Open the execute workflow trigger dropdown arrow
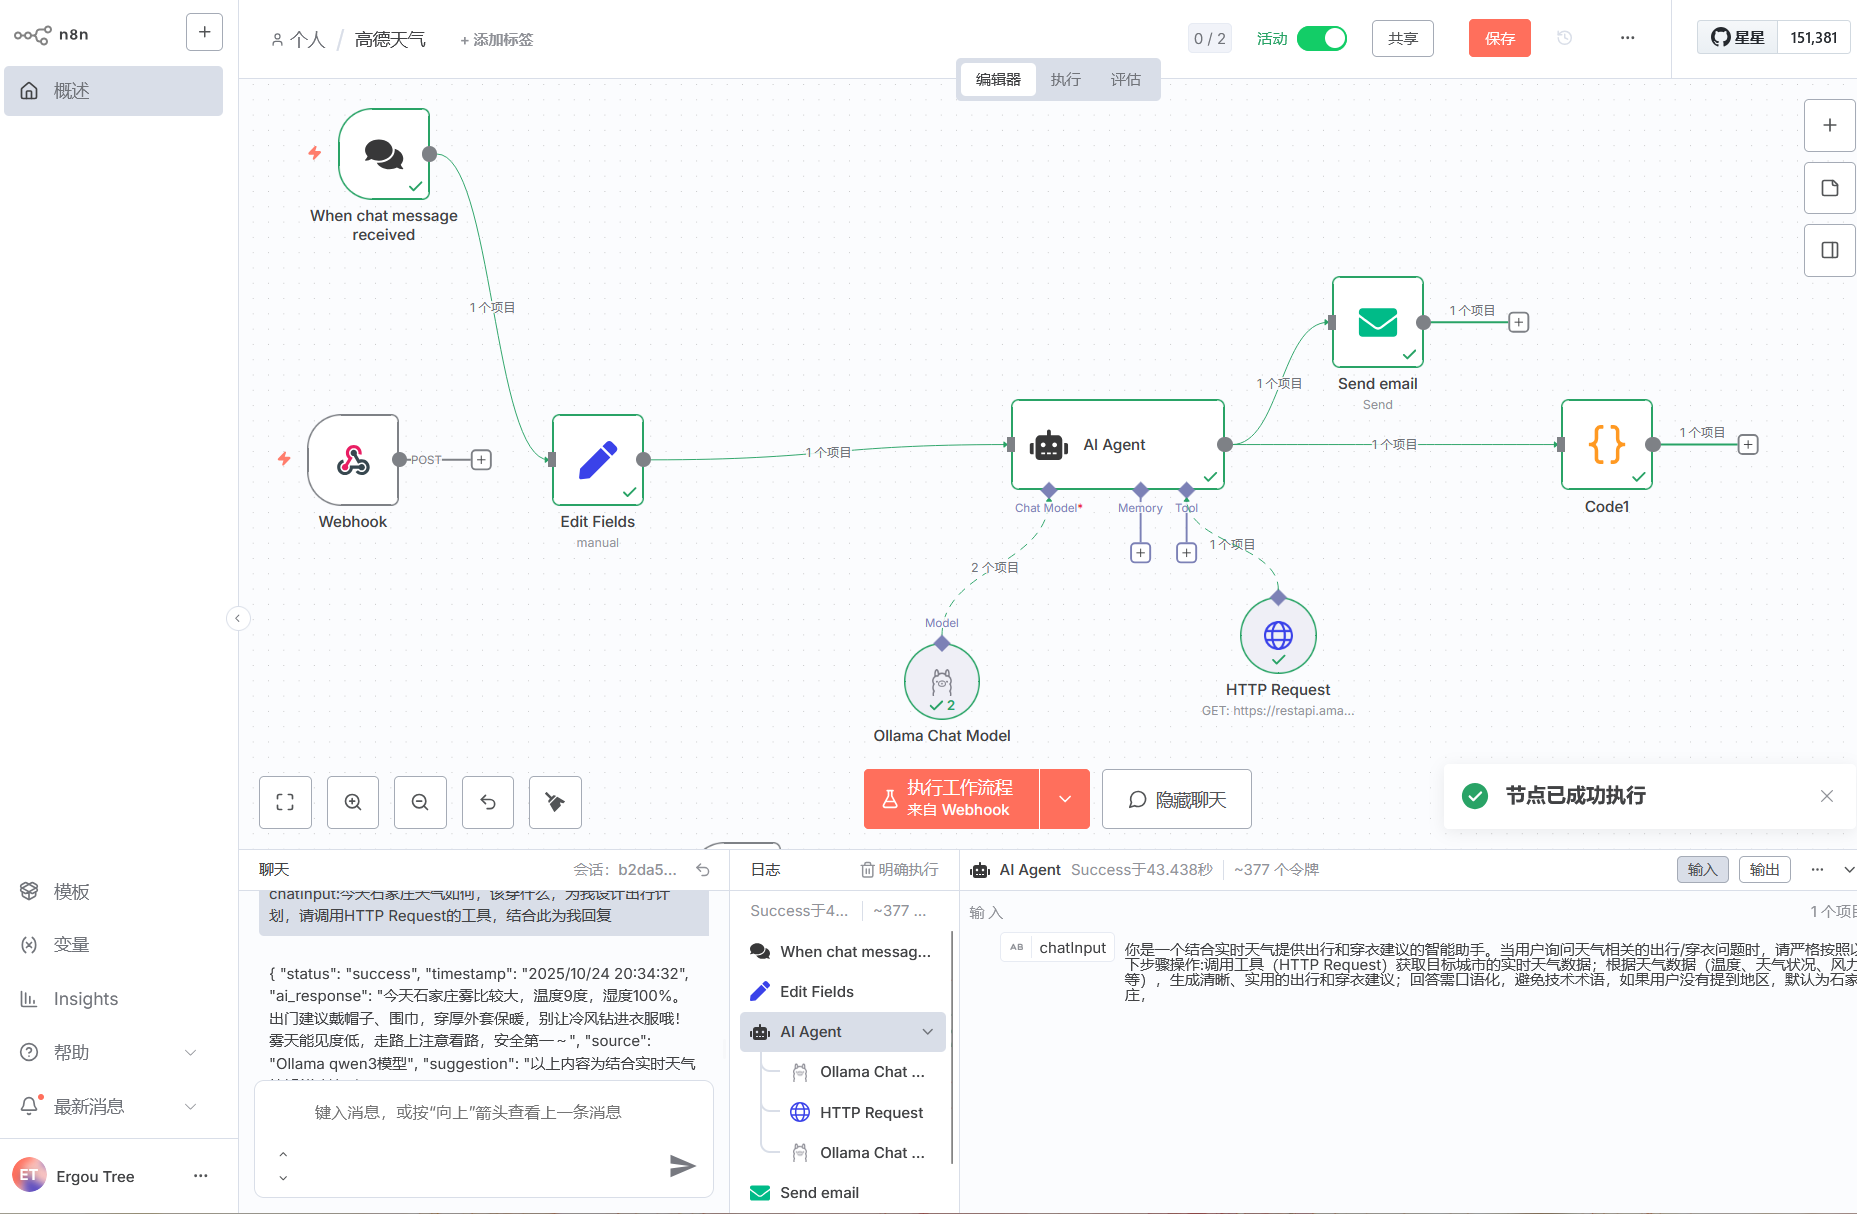The image size is (1857, 1214). [x=1065, y=799]
